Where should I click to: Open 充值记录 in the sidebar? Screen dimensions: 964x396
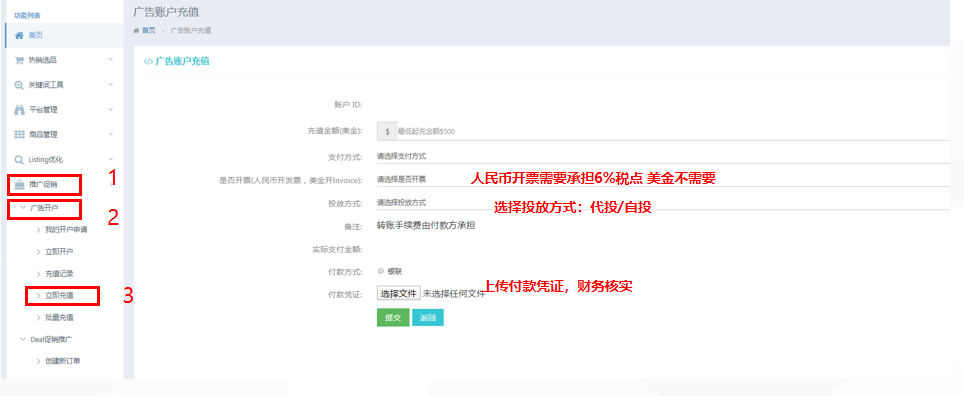tap(60, 273)
